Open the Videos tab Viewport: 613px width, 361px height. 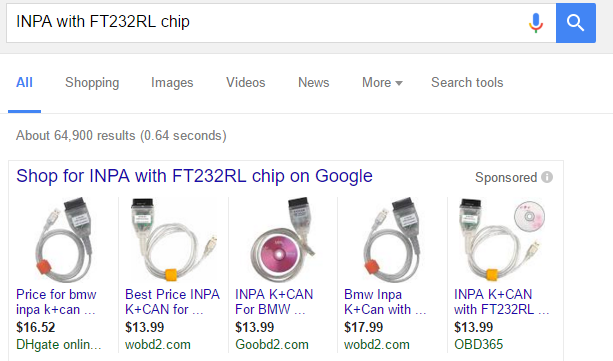246,83
